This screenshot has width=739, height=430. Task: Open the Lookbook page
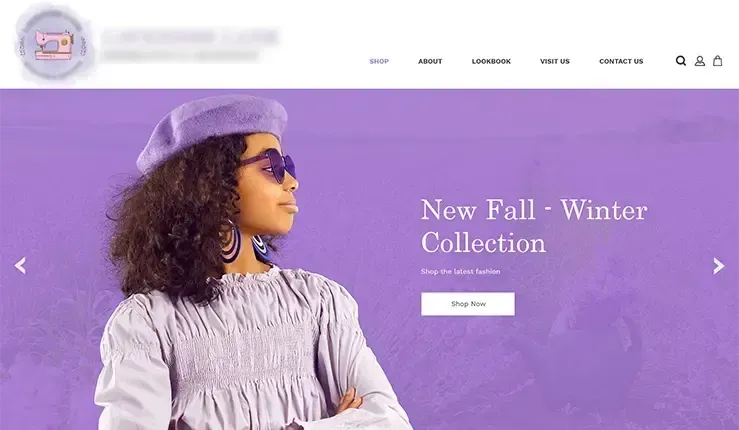tap(491, 61)
